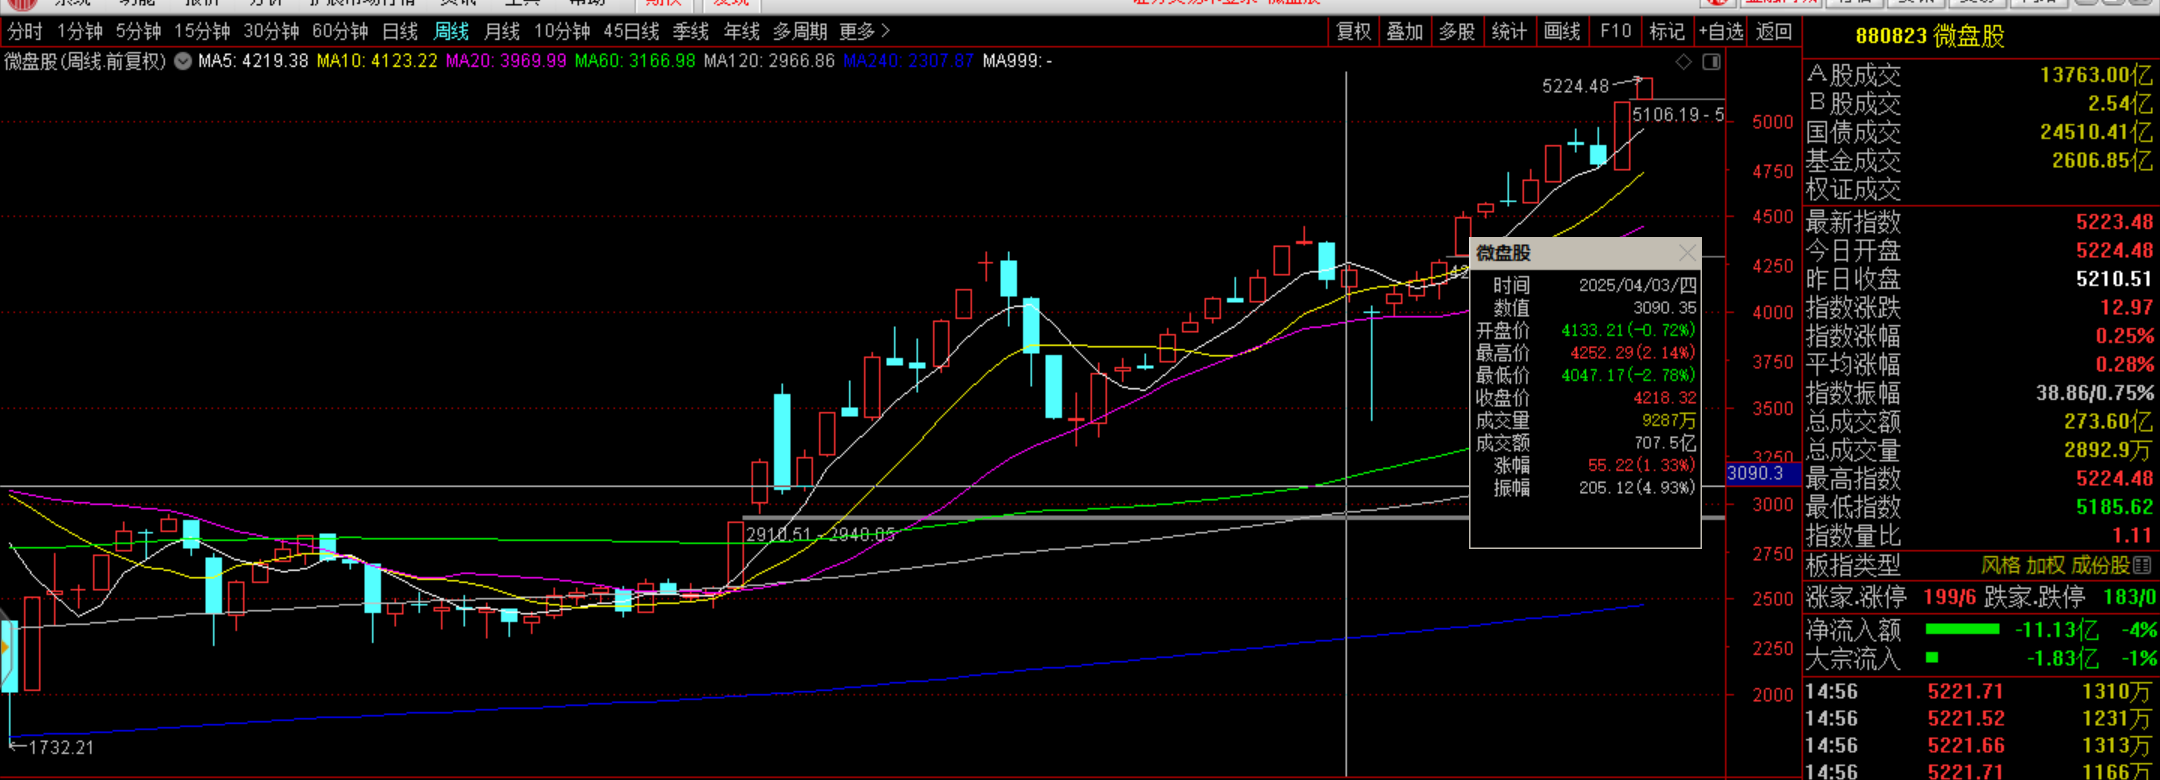Click the yellow MA10: 4123.22 label
The image size is (2160, 780).
(377, 61)
